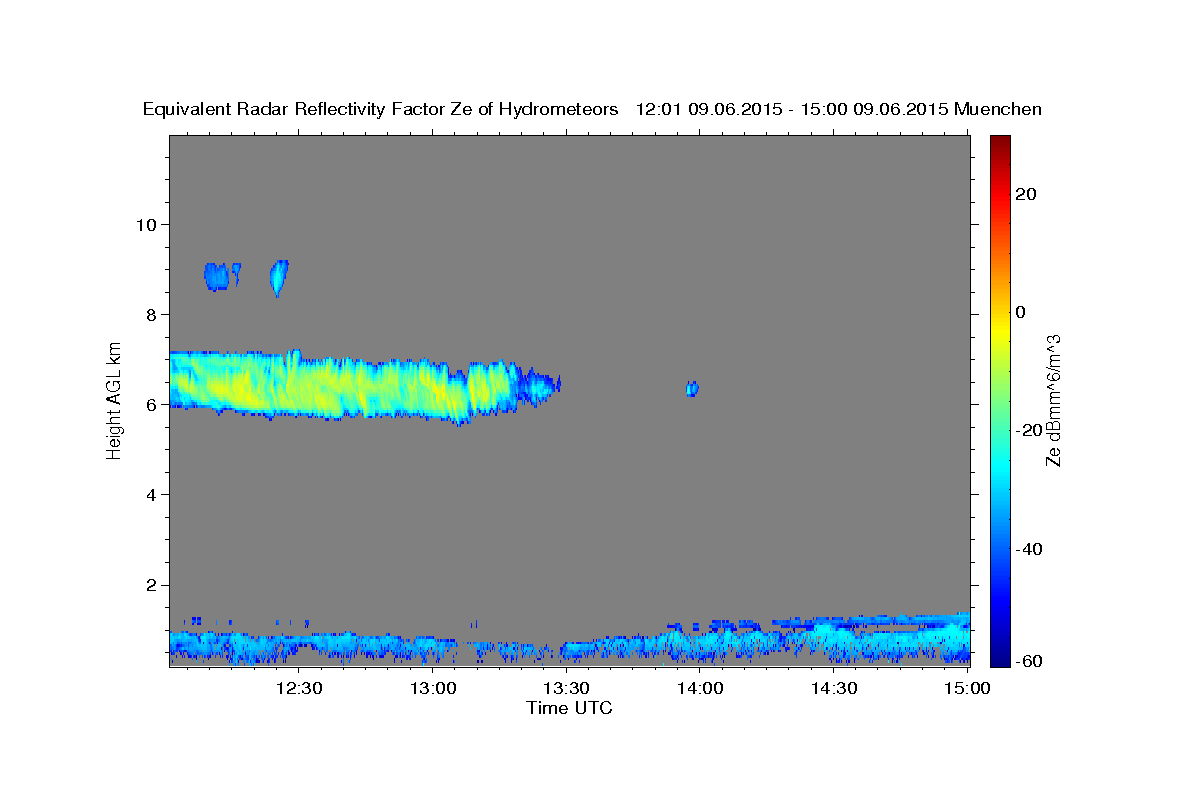Click the '12:30' time tick label
Screen dimensions: 1200x800
point(299,688)
